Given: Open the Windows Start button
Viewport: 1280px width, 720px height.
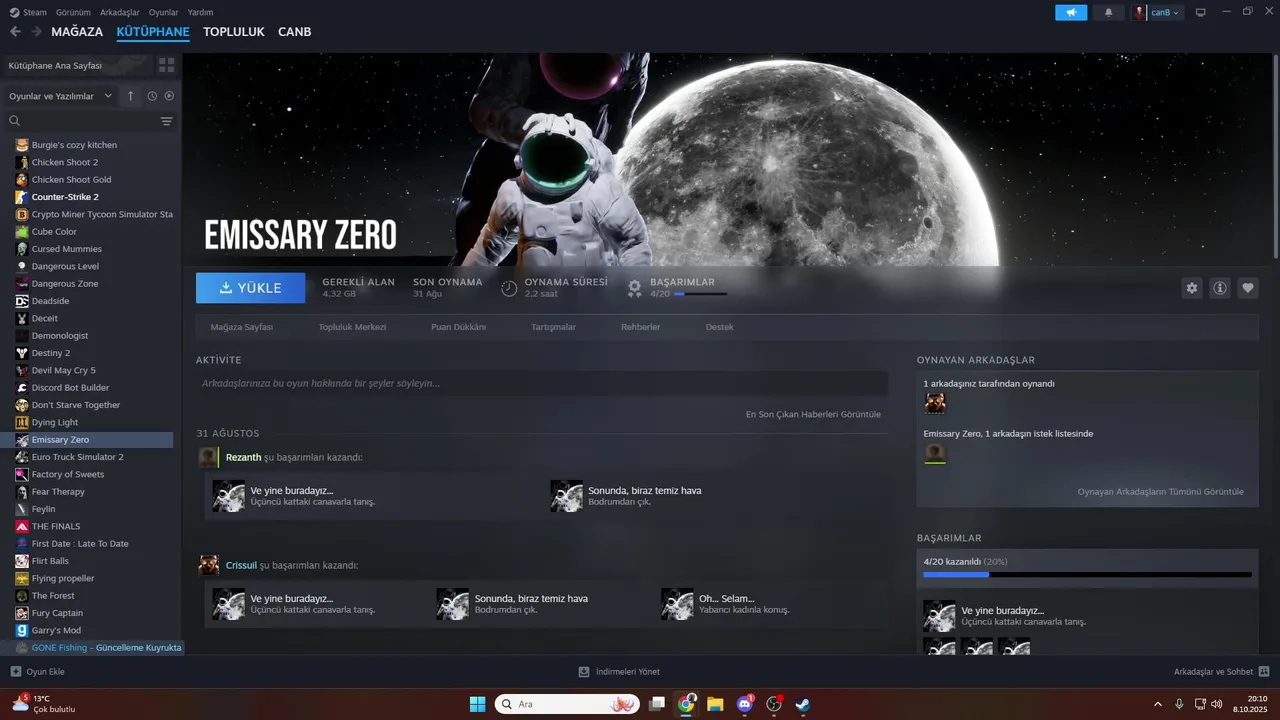Looking at the screenshot, I should pos(477,704).
